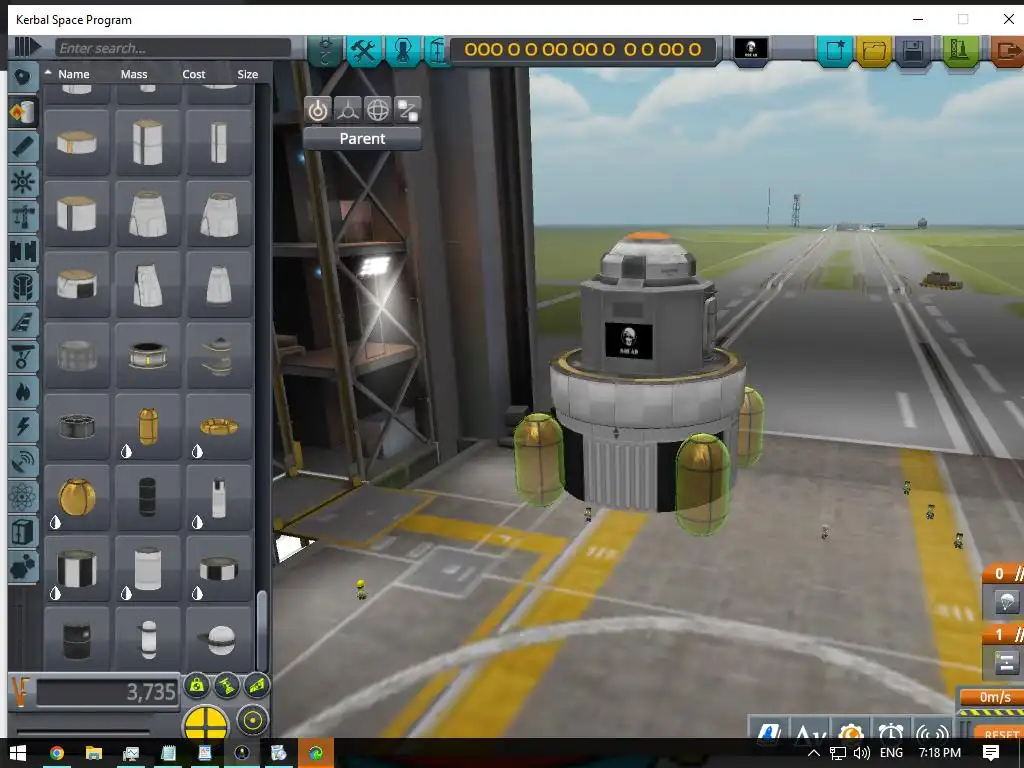1024x768 pixels.
Task: Open the volume control in tray
Action: tap(861, 753)
